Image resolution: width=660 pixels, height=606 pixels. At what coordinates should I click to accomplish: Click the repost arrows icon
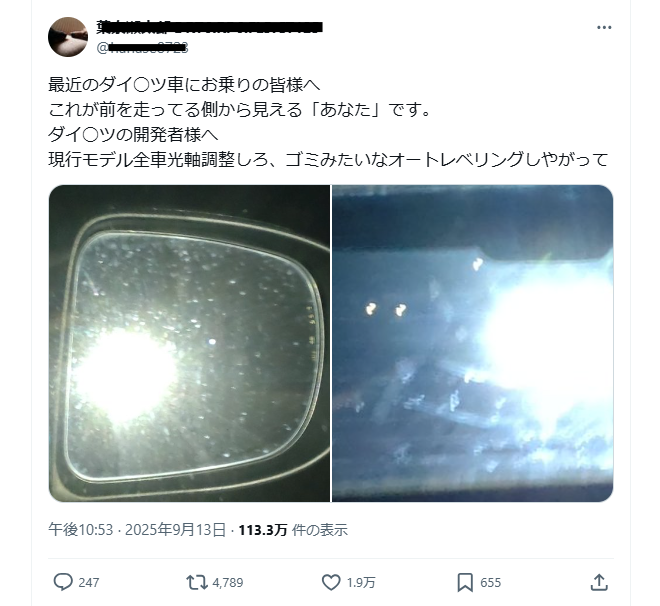[x=197, y=582]
